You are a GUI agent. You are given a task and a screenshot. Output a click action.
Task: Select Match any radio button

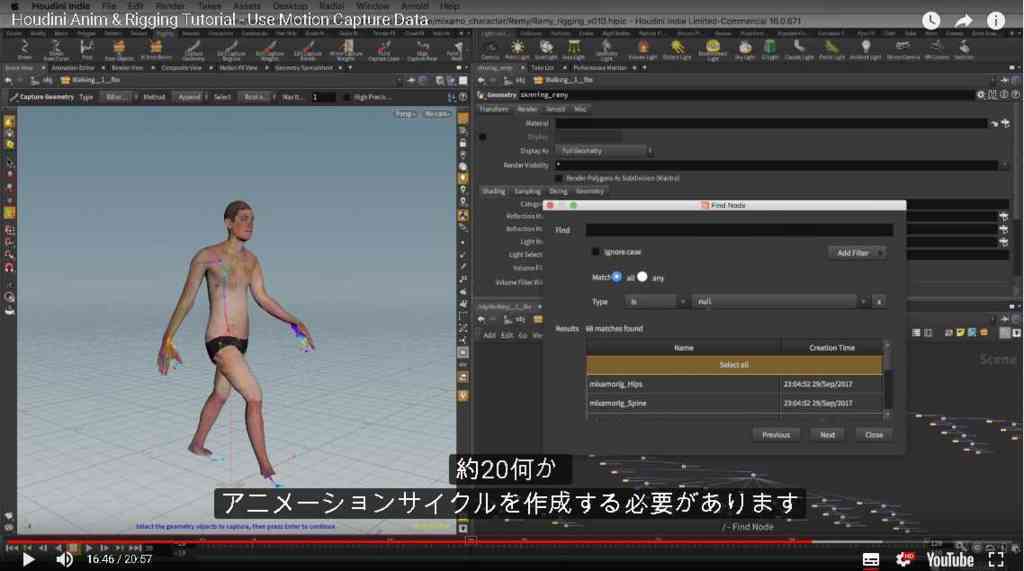point(643,277)
